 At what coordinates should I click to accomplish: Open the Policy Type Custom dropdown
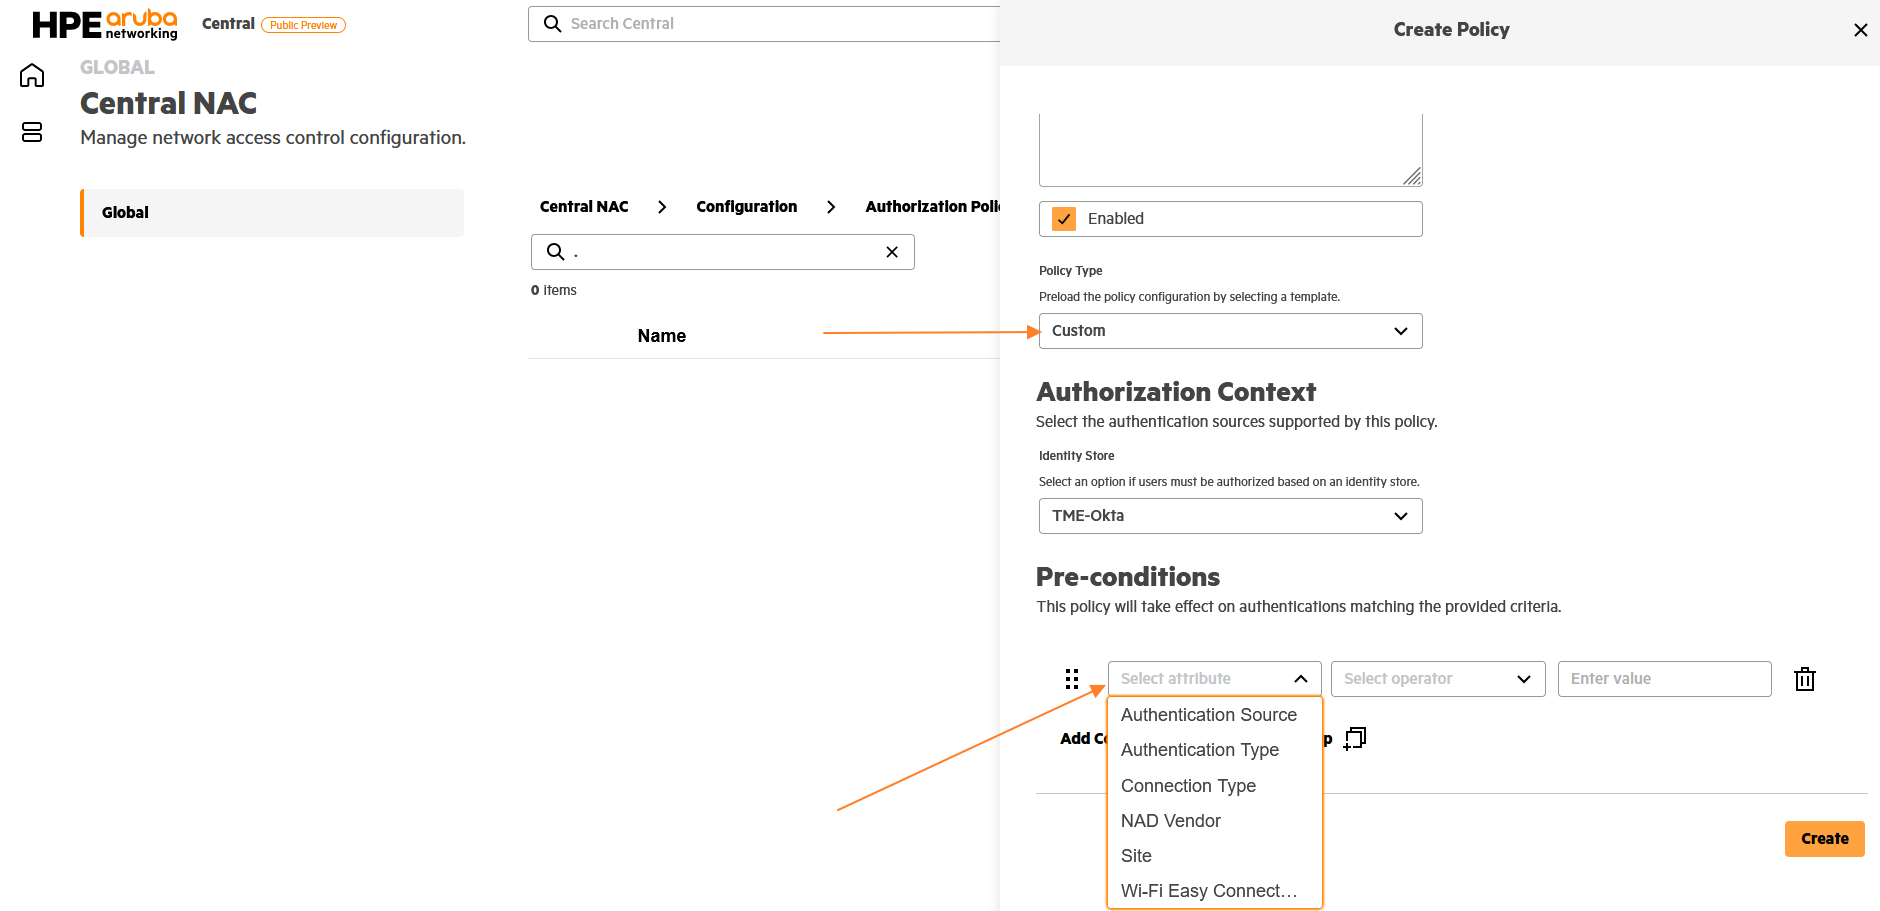click(x=1230, y=331)
